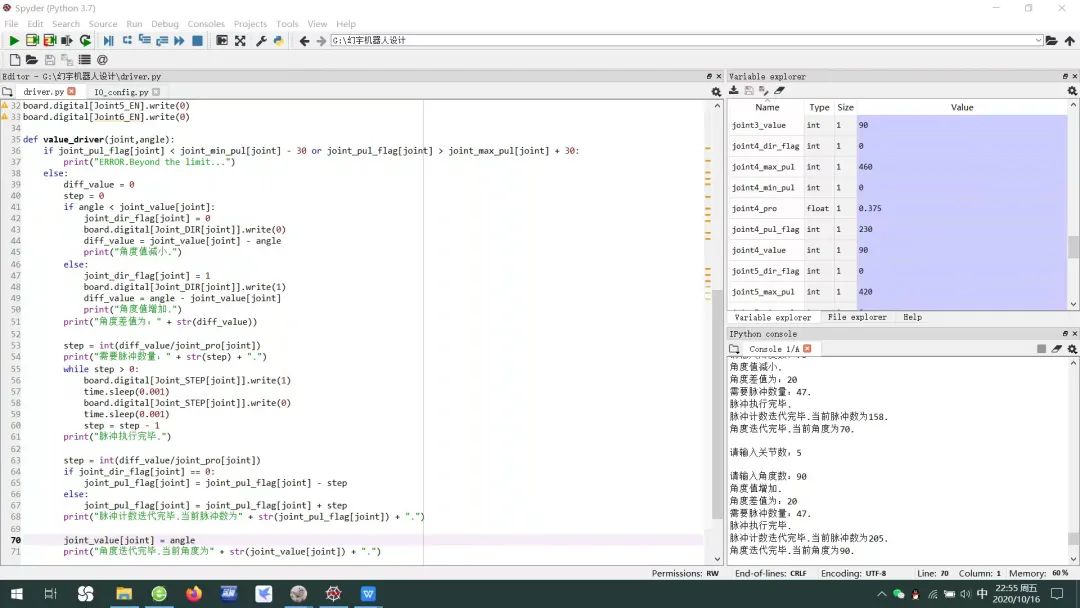
Task: Open IPython console options gear
Action: [x=1072, y=349]
